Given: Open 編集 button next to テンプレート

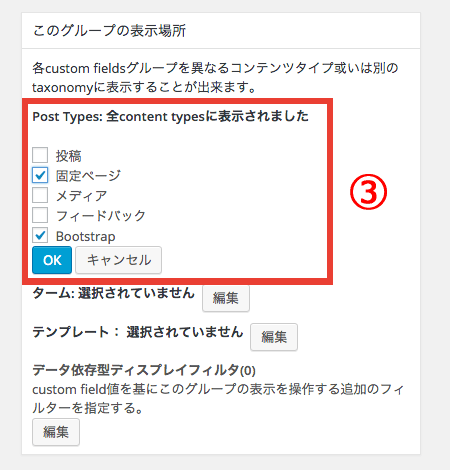Looking at the screenshot, I should pos(274,337).
